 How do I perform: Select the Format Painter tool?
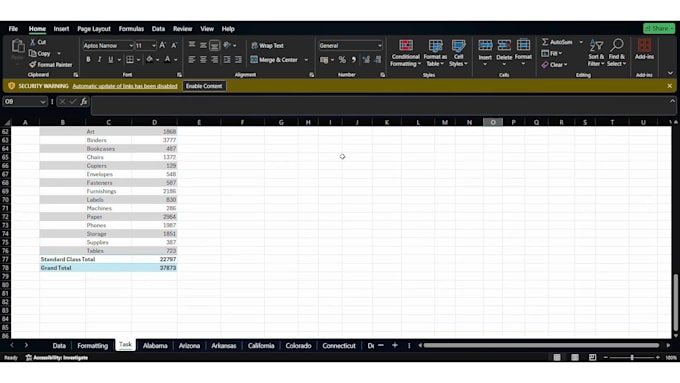click(x=50, y=65)
